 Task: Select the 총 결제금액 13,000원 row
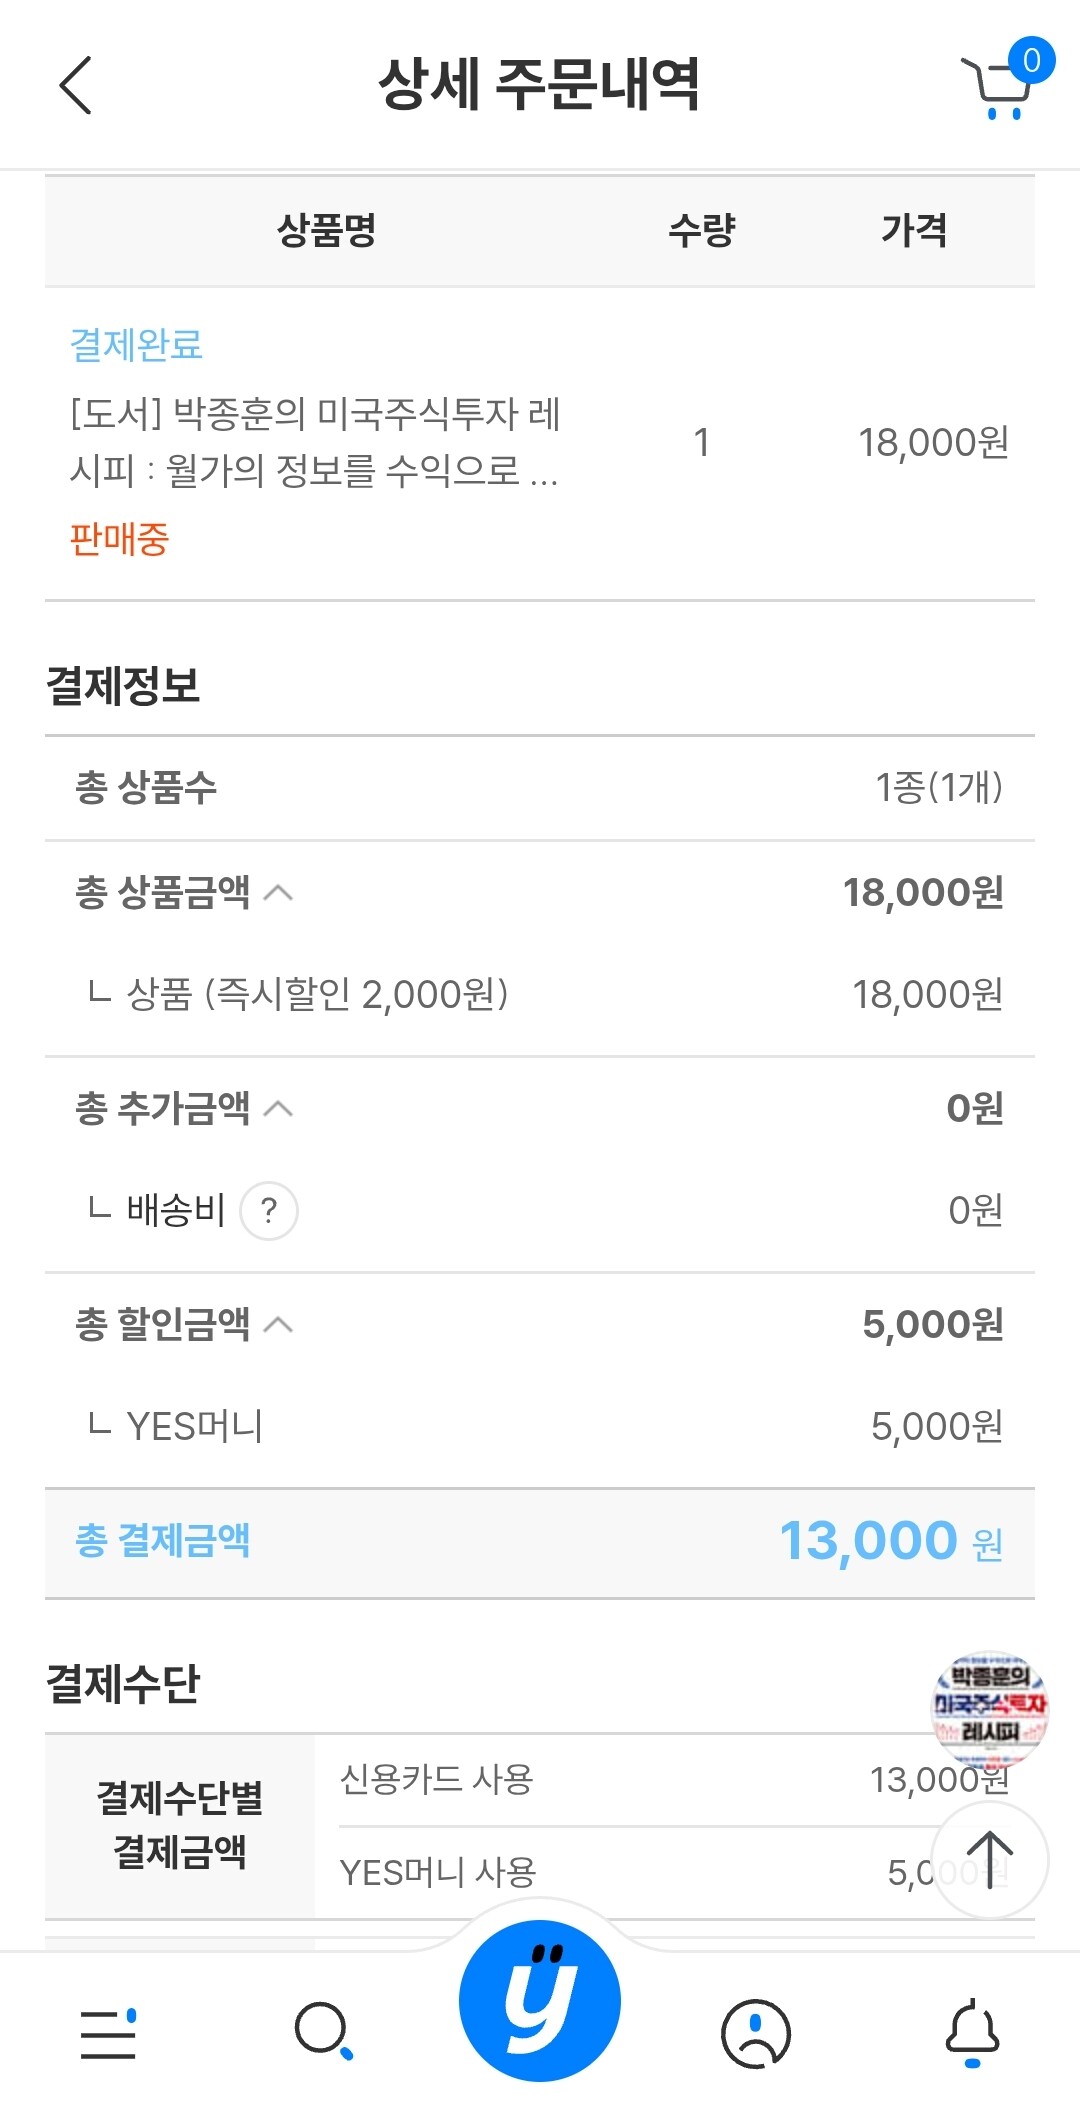[540, 1542]
